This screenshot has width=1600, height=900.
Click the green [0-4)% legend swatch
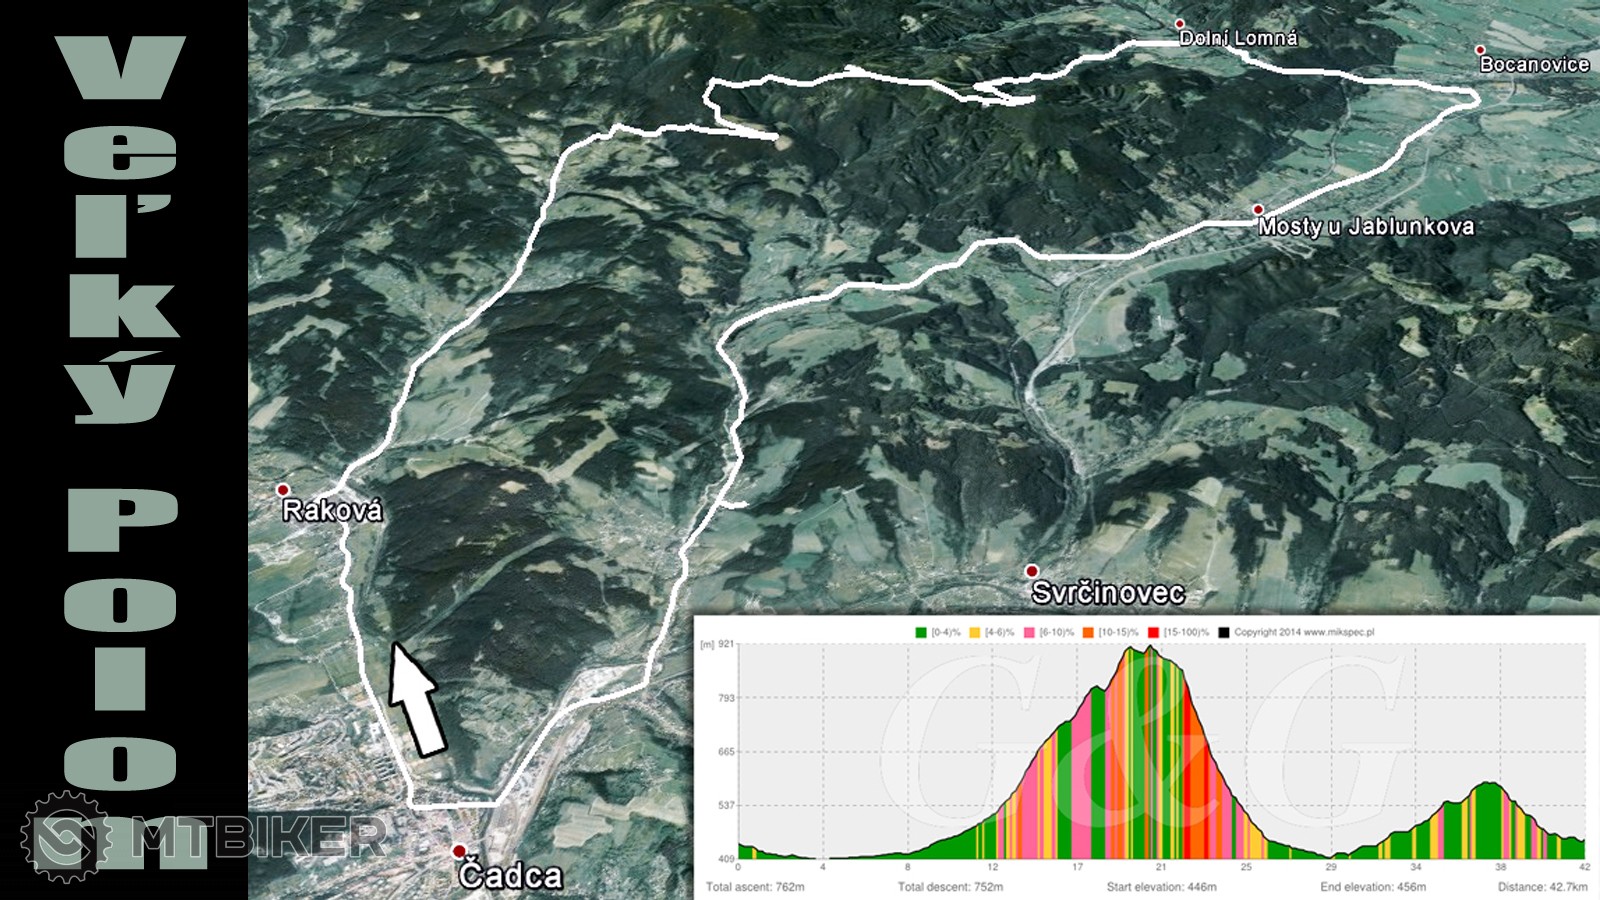click(921, 632)
